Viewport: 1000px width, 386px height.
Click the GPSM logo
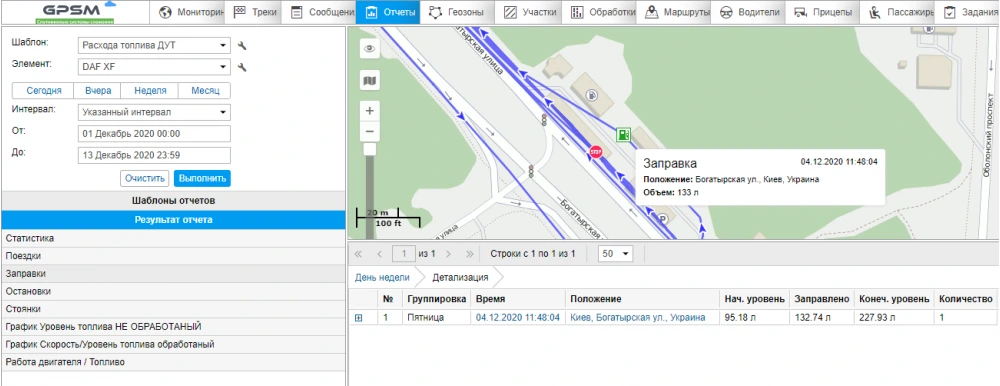[x=75, y=12]
